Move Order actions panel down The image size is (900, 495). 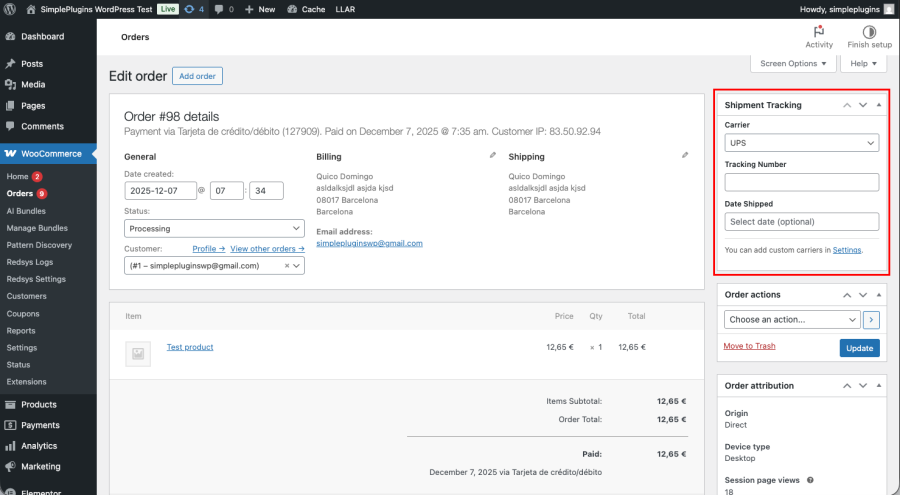[863, 295]
